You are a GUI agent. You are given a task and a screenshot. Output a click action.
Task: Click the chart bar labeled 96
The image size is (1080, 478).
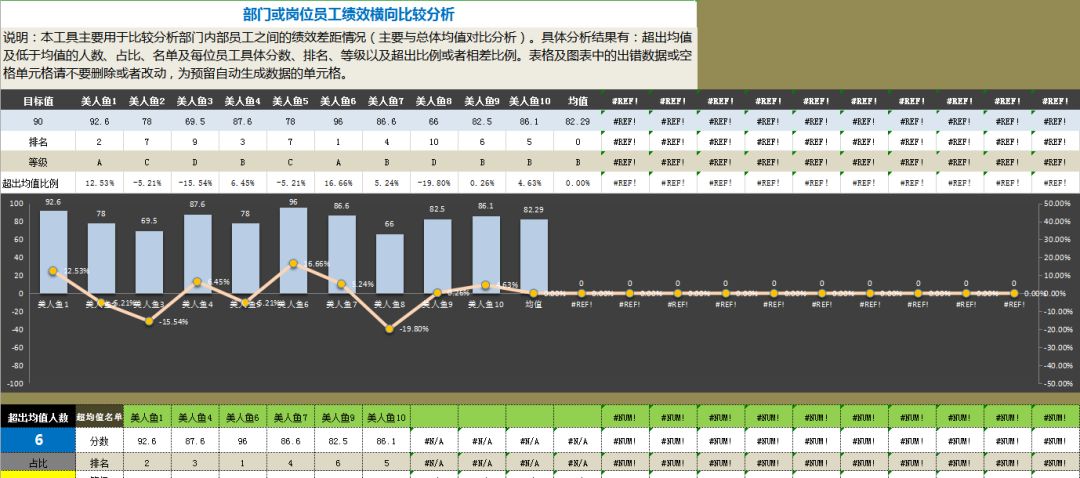(x=293, y=250)
